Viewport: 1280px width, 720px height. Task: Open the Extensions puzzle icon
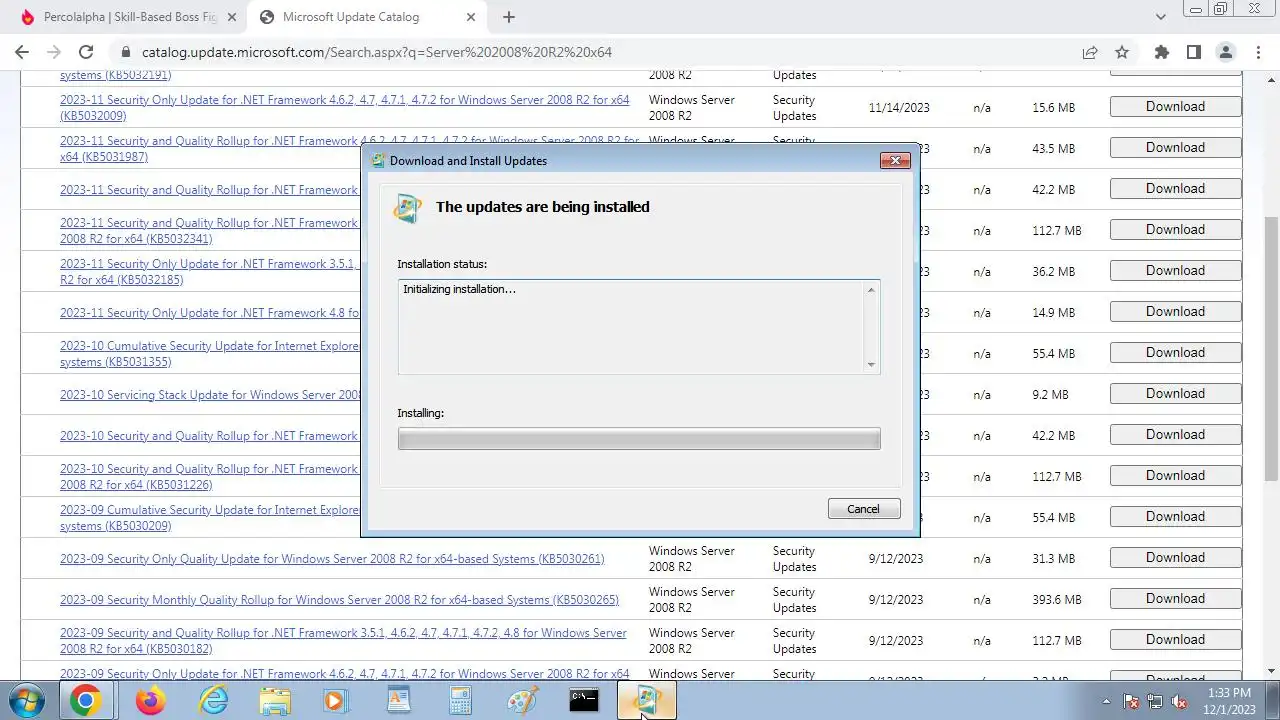pyautogui.click(x=1161, y=52)
